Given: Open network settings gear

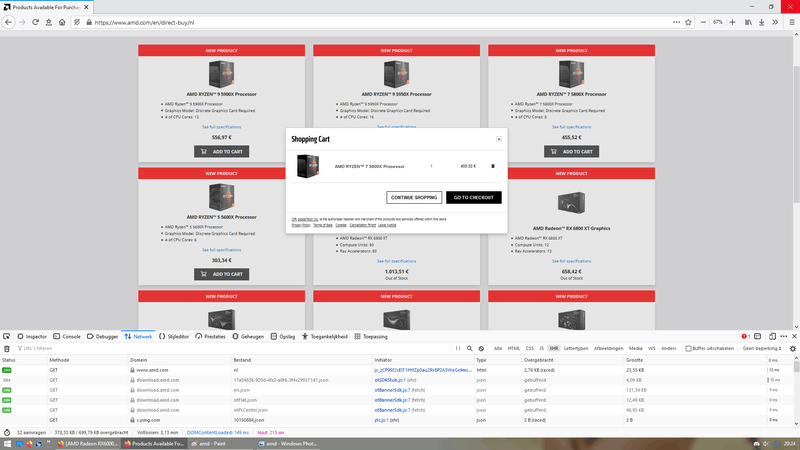Looking at the screenshot, I should 793,348.
